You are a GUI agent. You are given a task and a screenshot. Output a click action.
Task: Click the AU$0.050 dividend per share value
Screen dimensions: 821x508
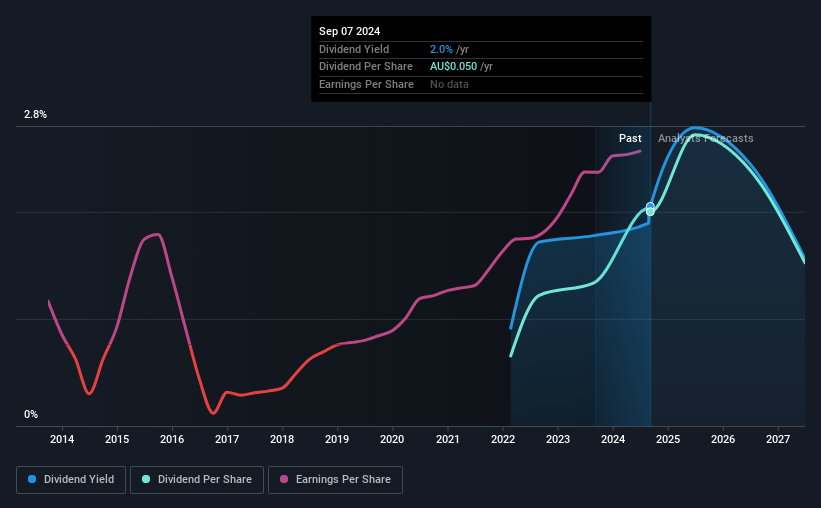[453, 67]
